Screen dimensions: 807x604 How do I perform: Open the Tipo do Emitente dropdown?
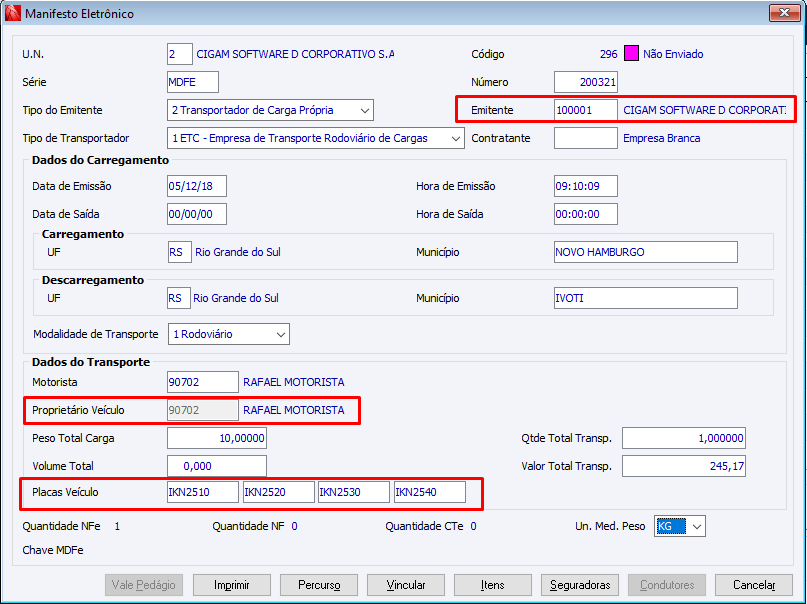click(270, 110)
